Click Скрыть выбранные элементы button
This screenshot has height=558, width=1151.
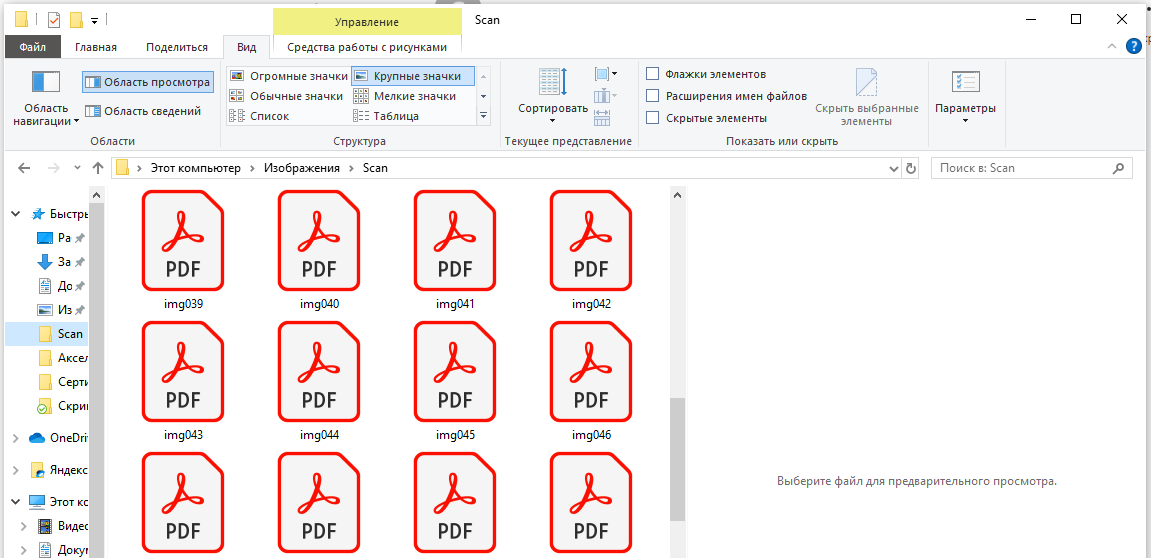point(867,98)
